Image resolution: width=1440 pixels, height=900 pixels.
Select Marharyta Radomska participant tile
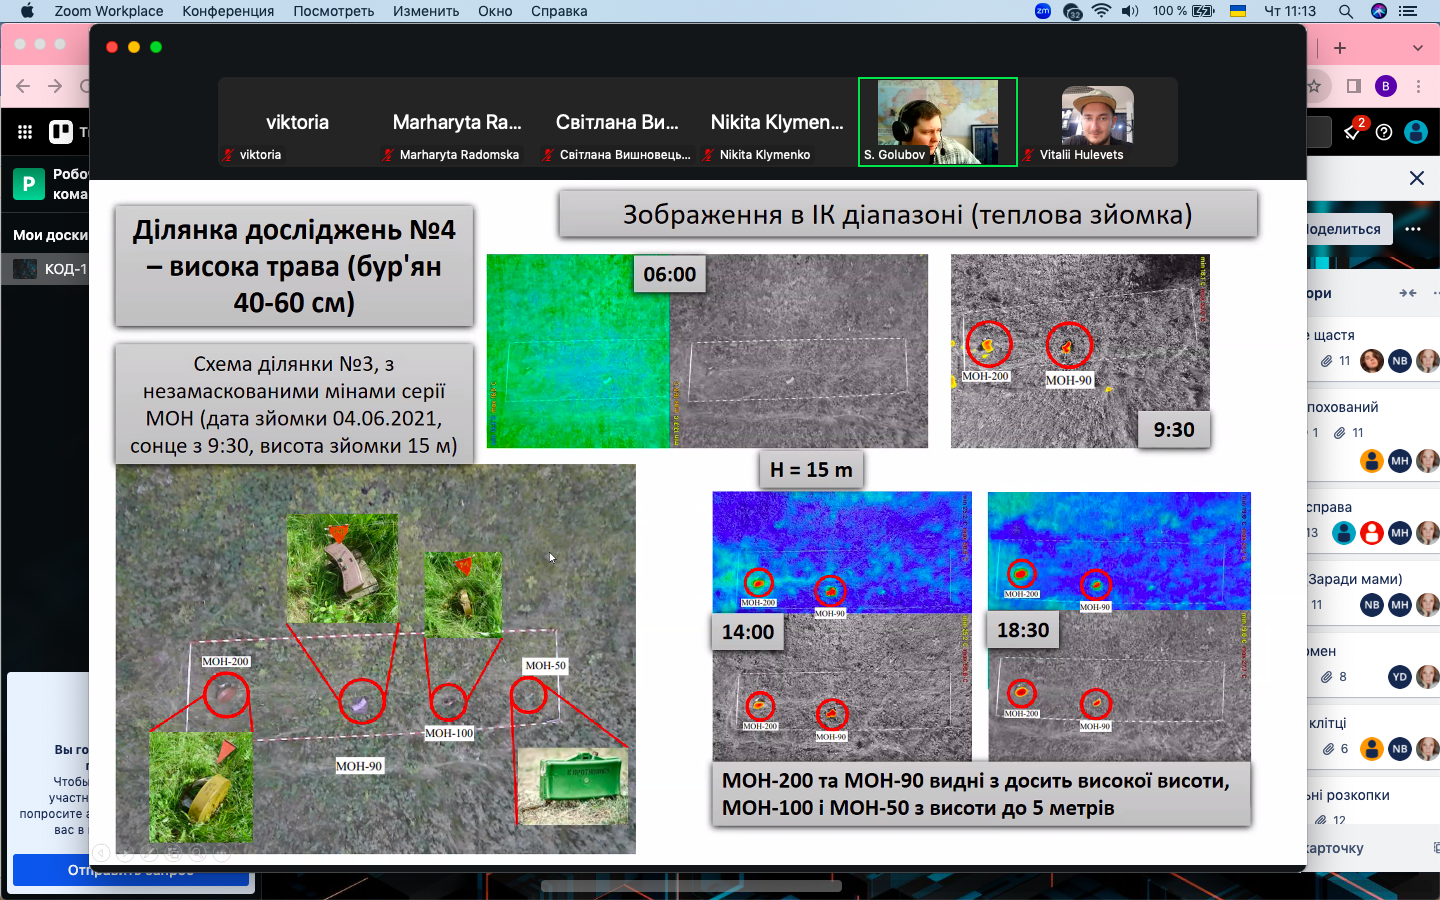tap(457, 122)
